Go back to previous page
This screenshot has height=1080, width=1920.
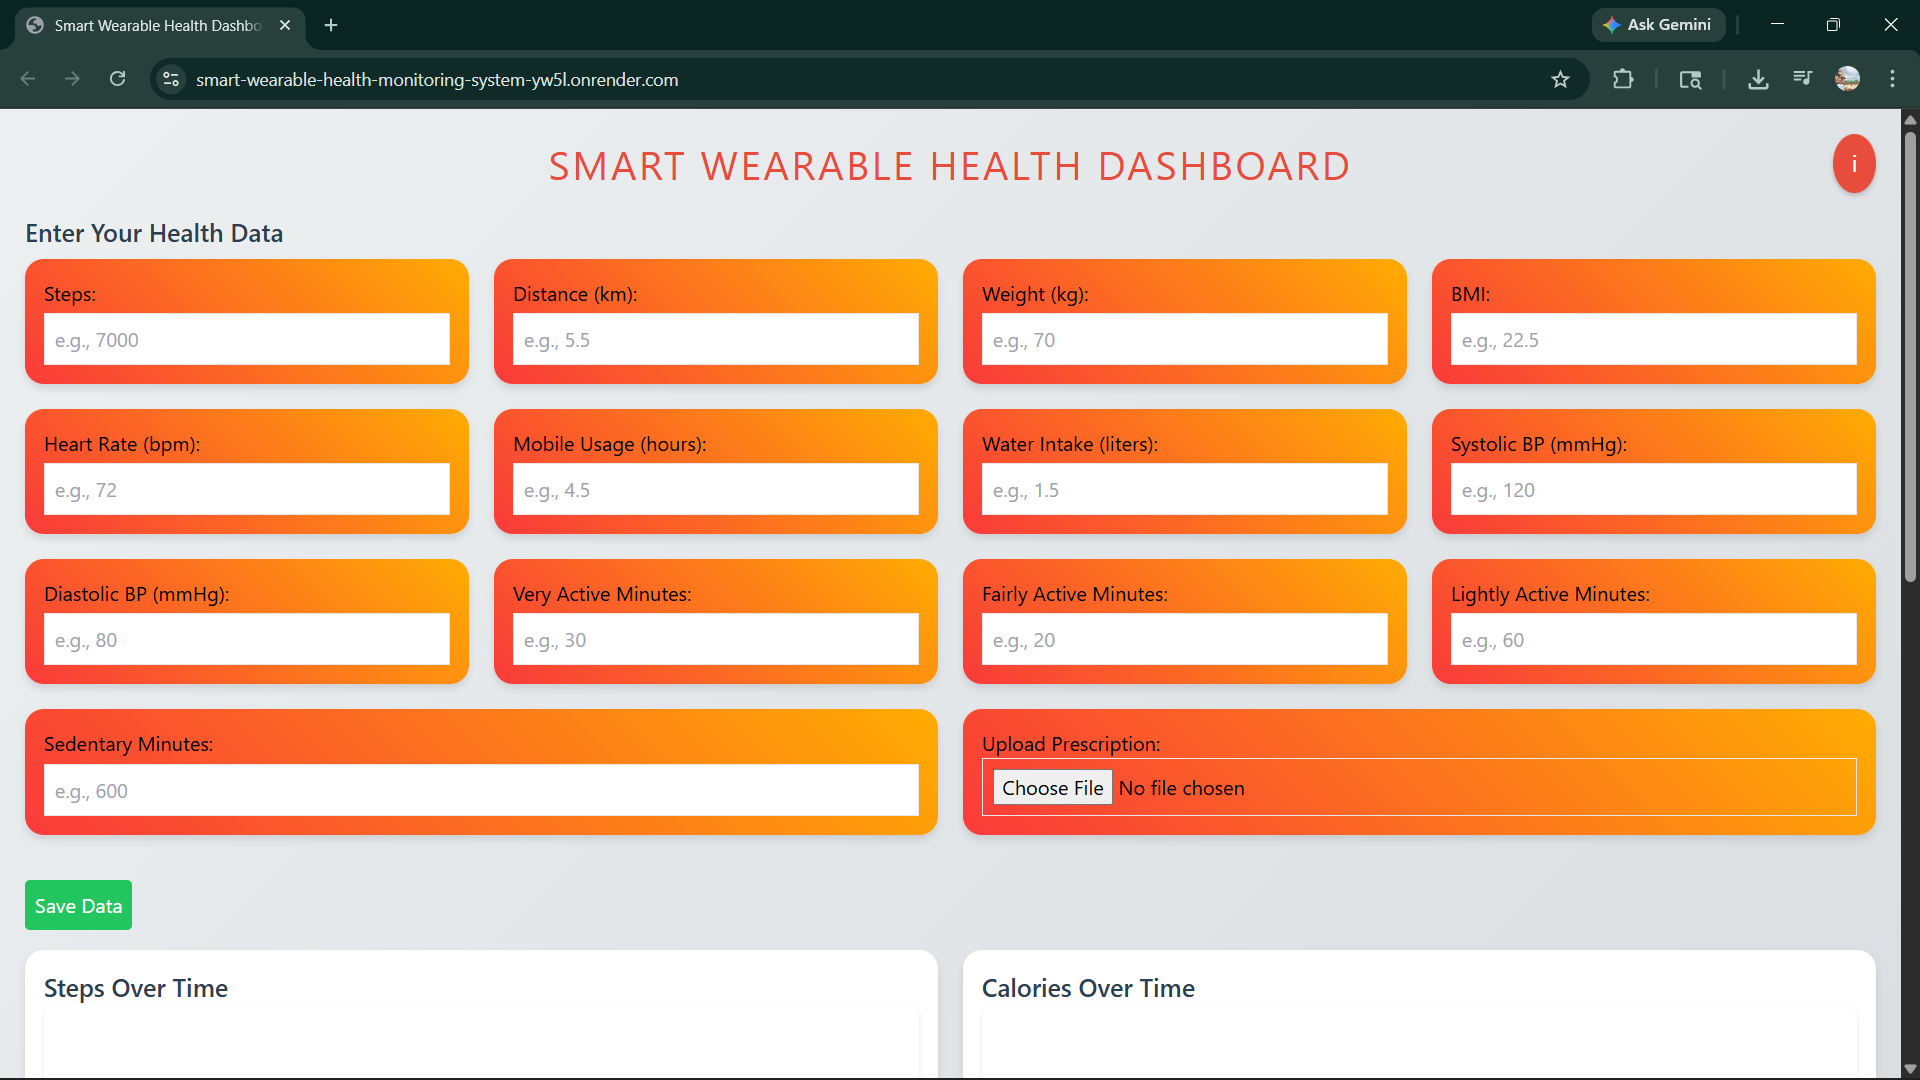(x=28, y=79)
